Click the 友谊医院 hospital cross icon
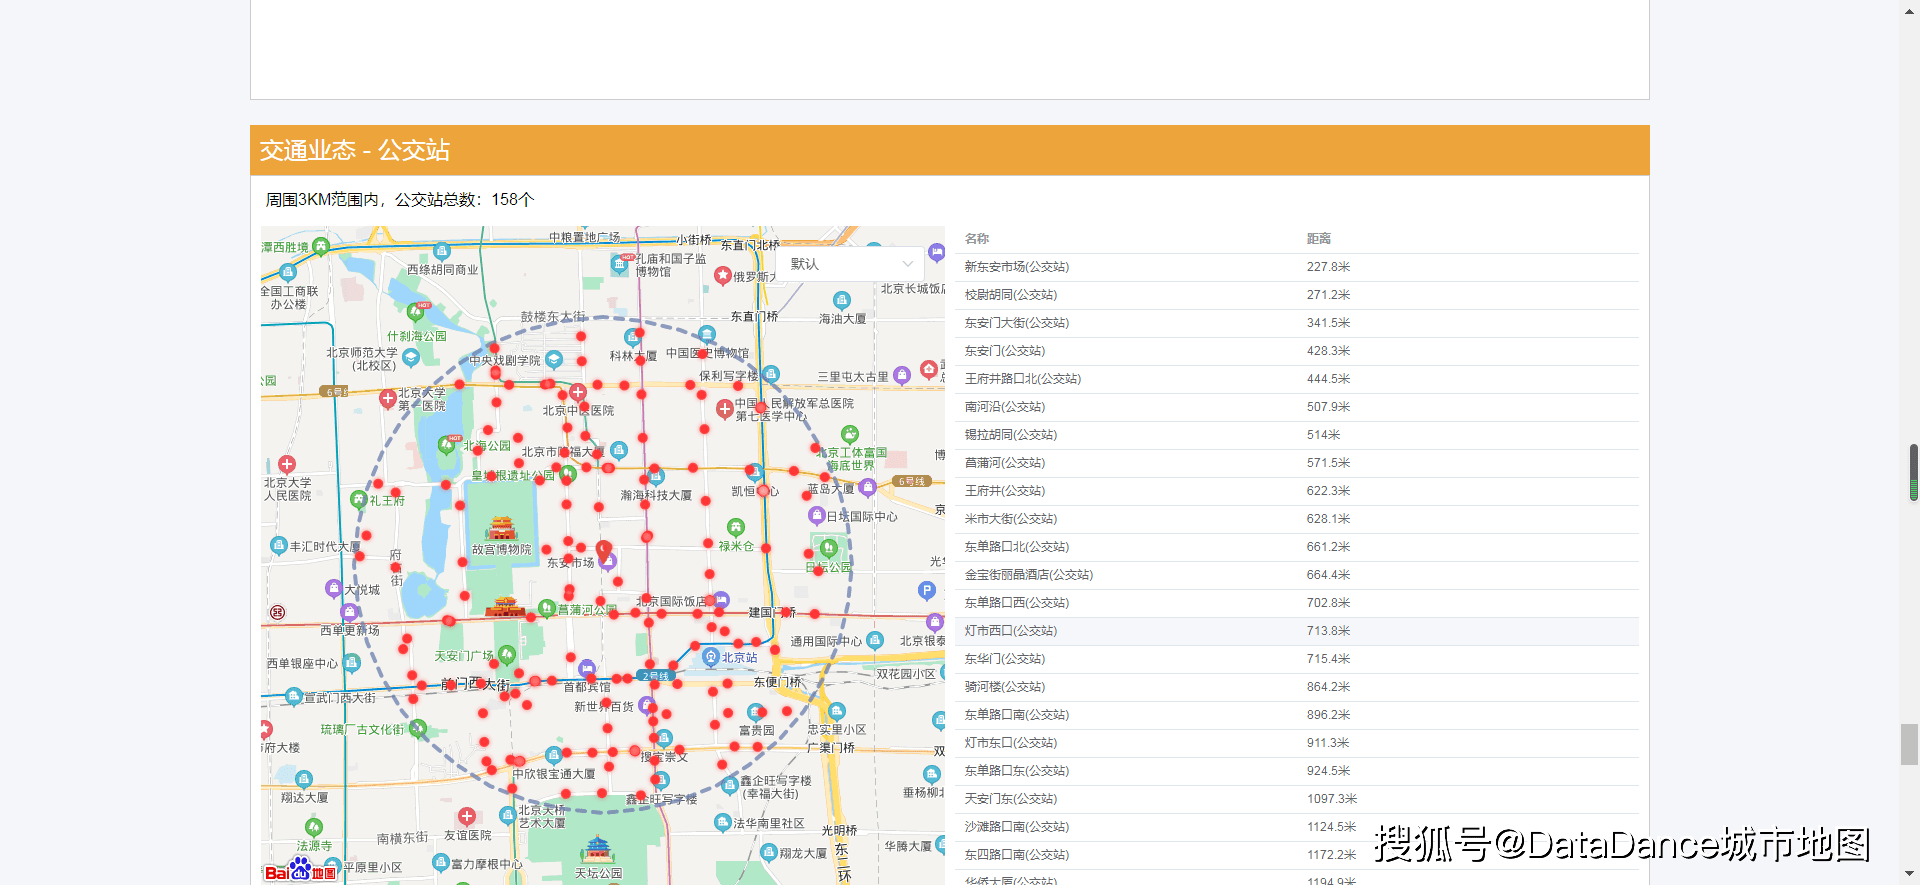The height and width of the screenshot is (885, 1920). [467, 817]
